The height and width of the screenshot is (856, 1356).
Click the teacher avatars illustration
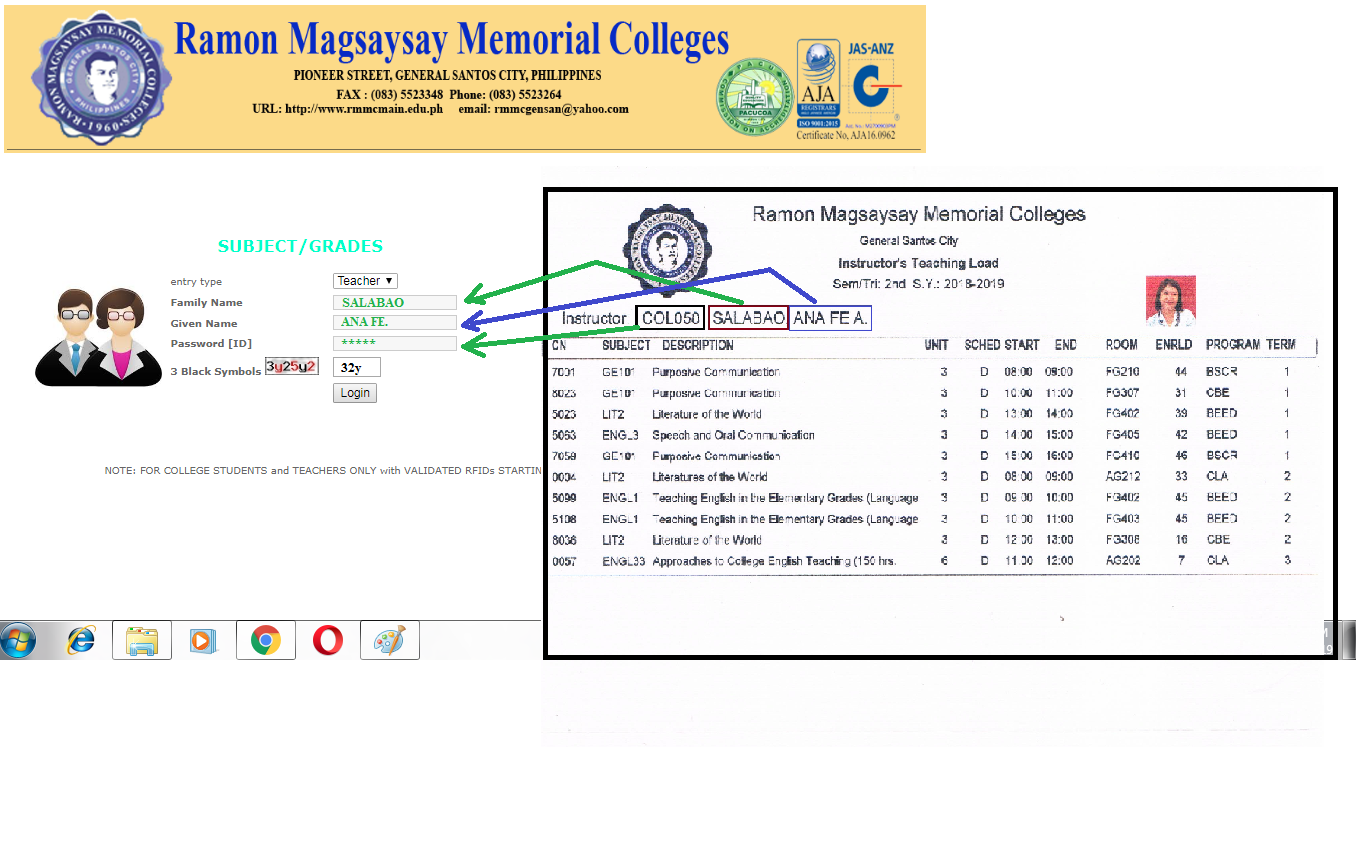tap(98, 336)
